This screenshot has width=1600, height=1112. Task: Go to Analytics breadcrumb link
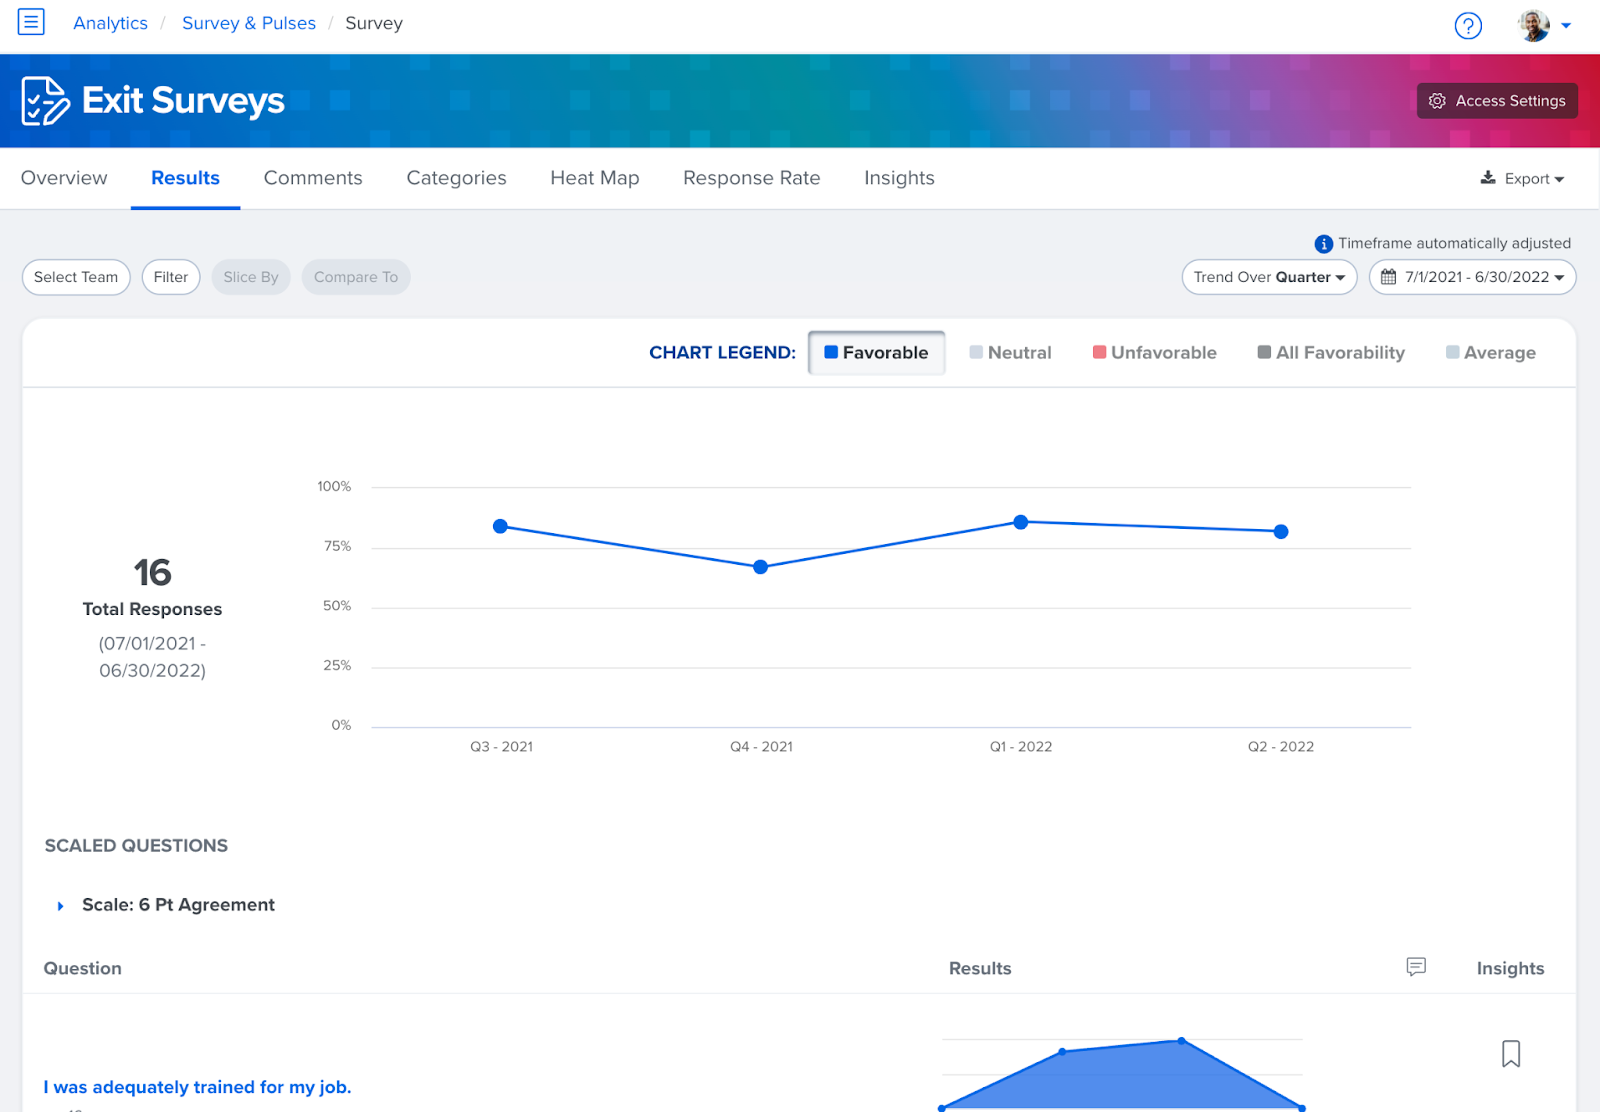pos(110,23)
